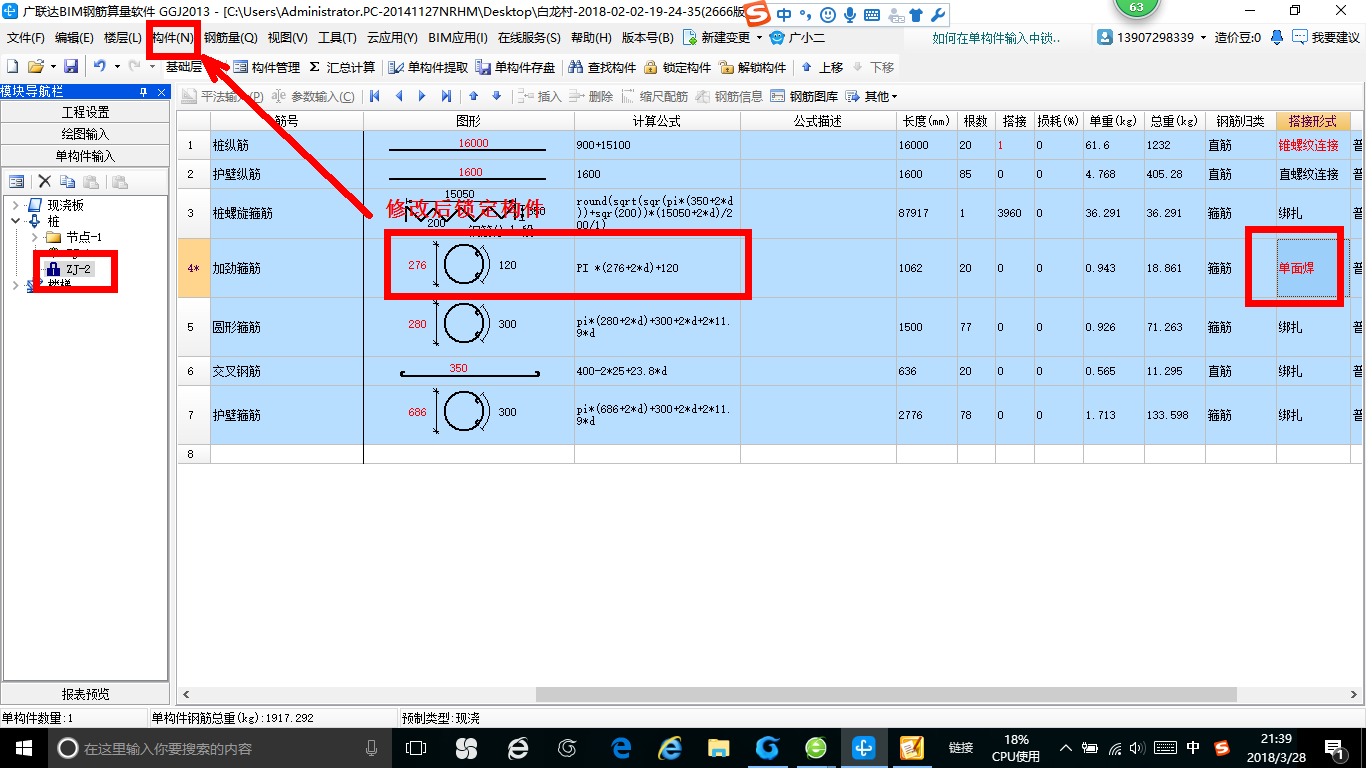Click the taskbar search box
The width and height of the screenshot is (1366, 768).
[x=218, y=747]
